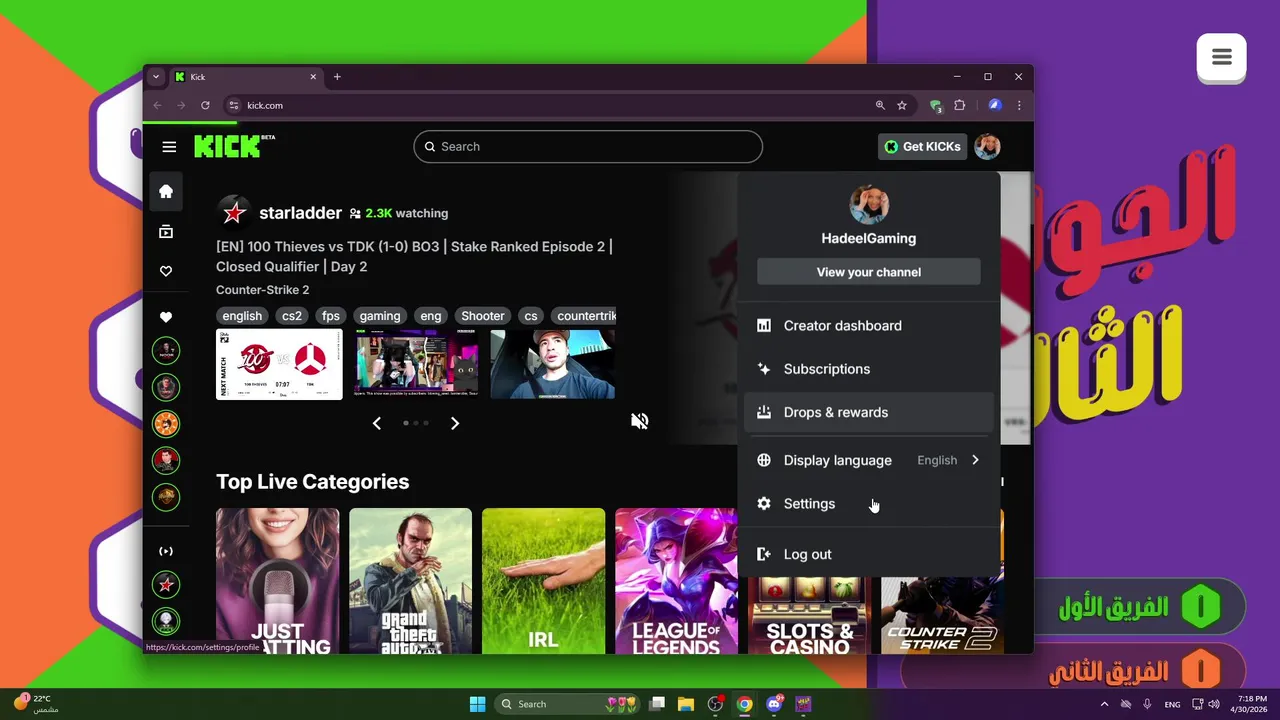
Task: Select the english tag
Action: 242,316
